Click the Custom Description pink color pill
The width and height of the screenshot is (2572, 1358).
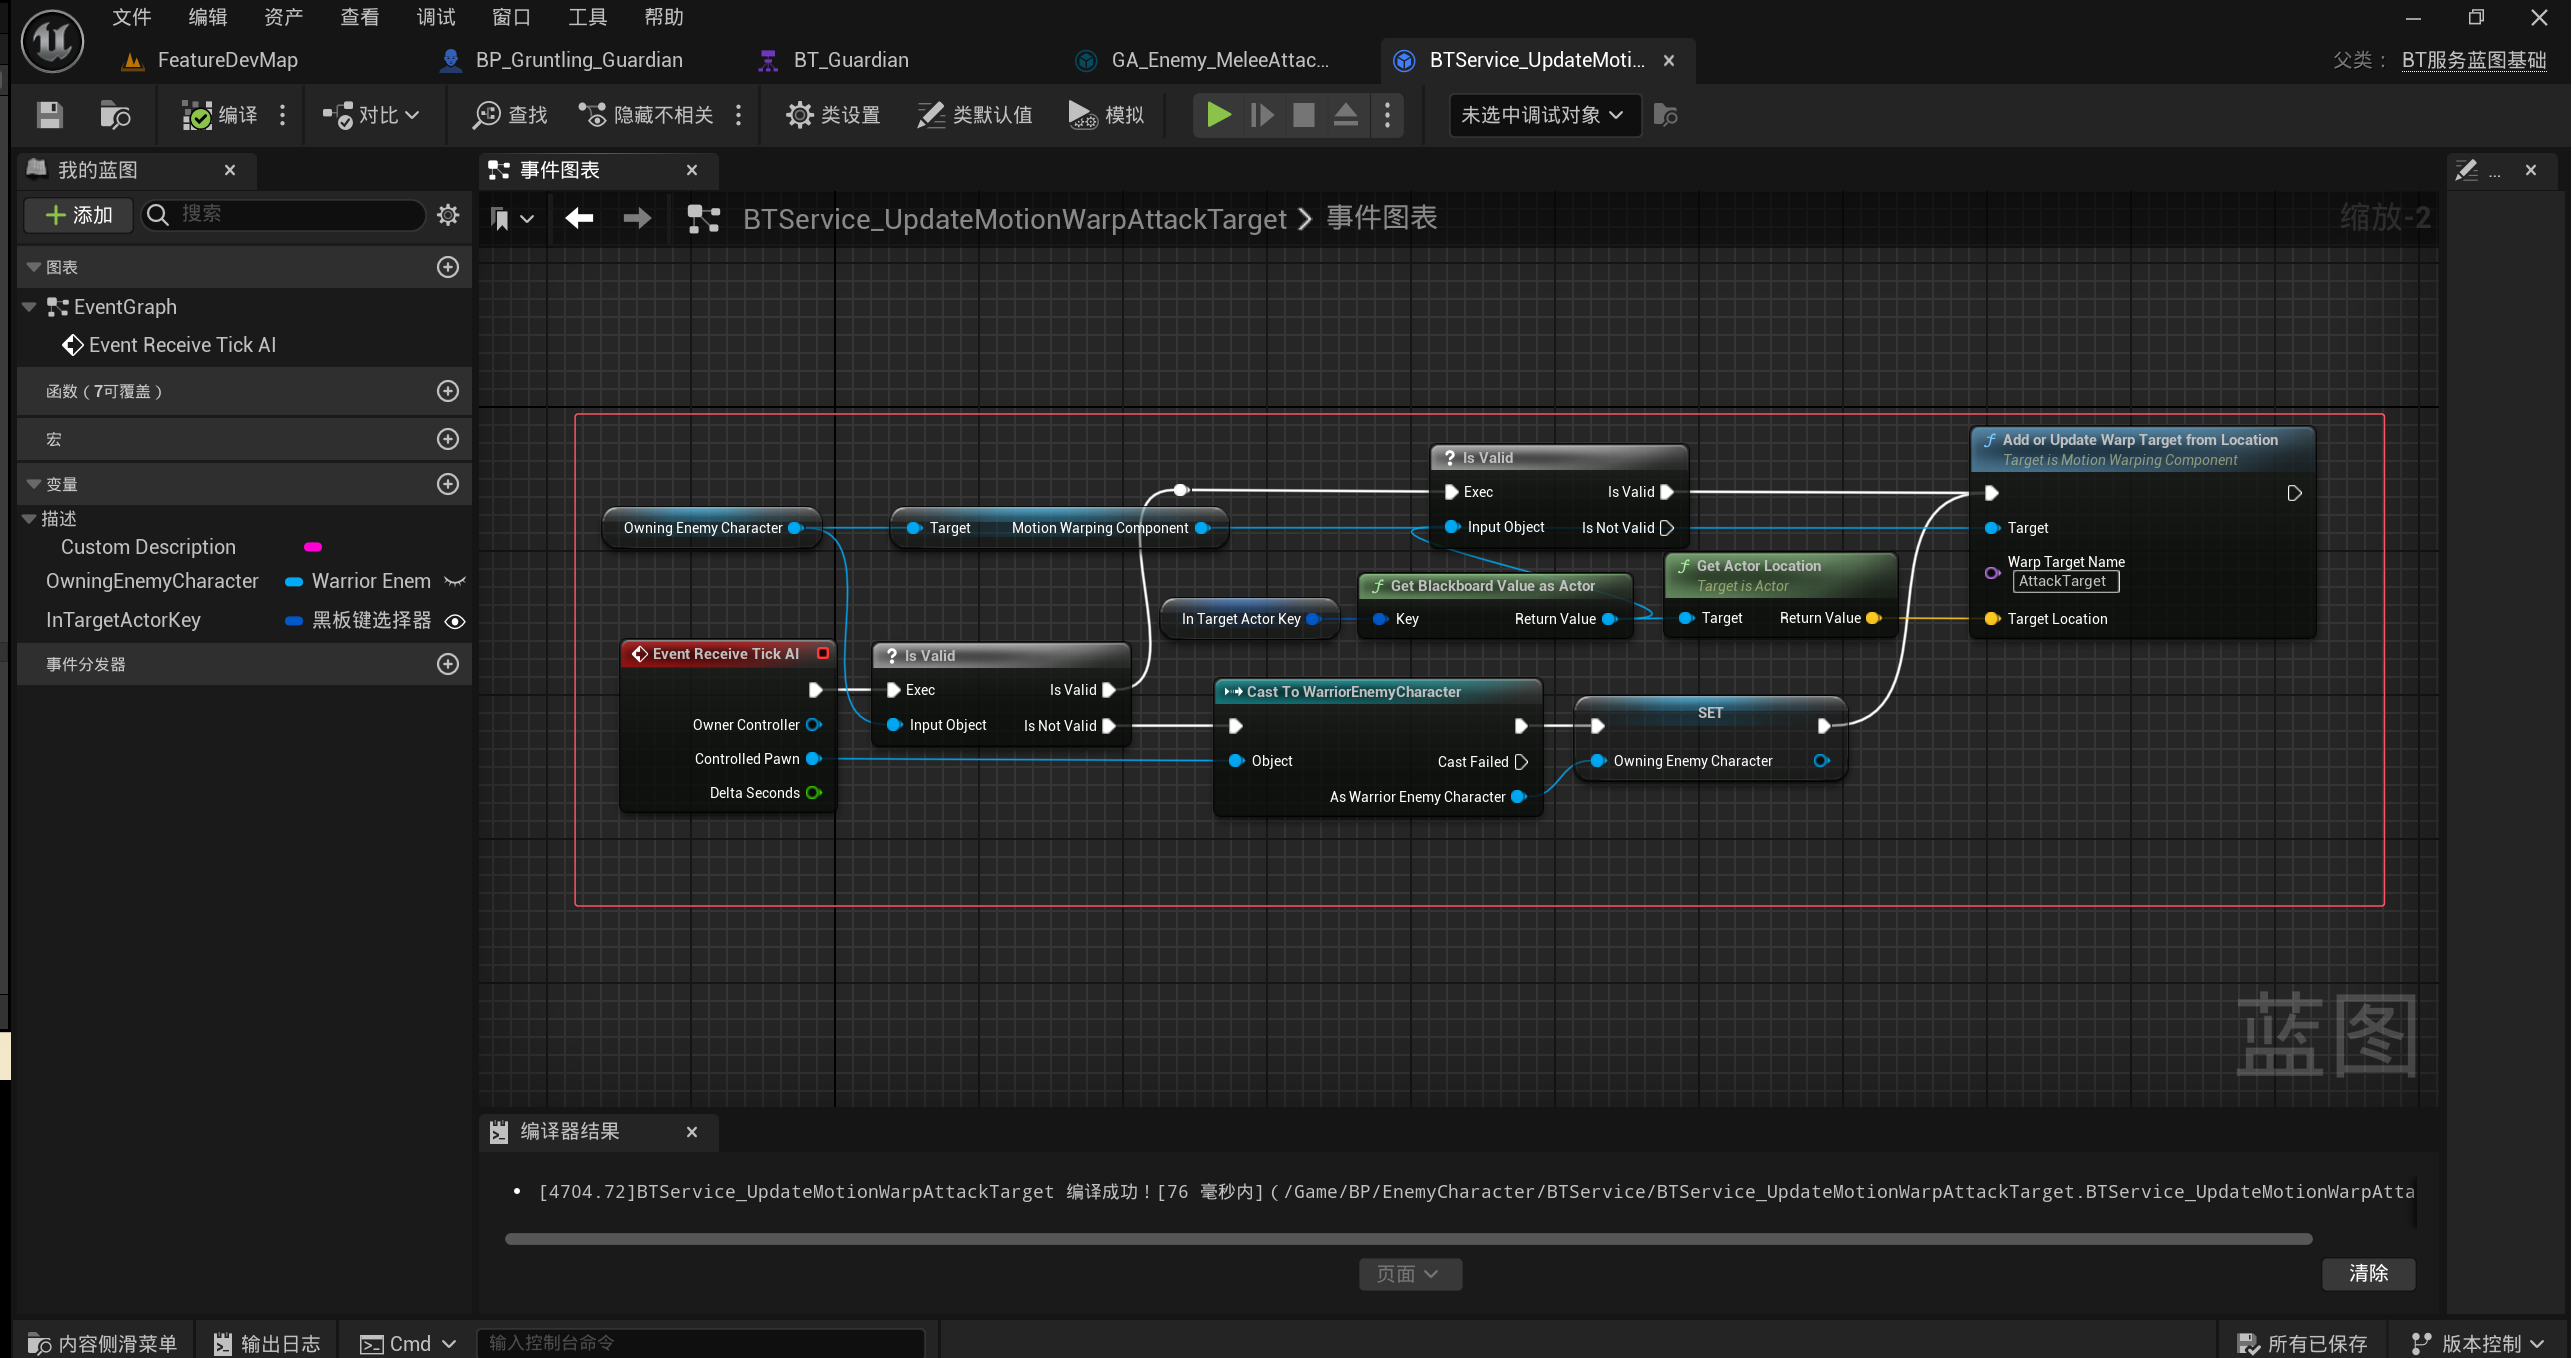(x=313, y=547)
